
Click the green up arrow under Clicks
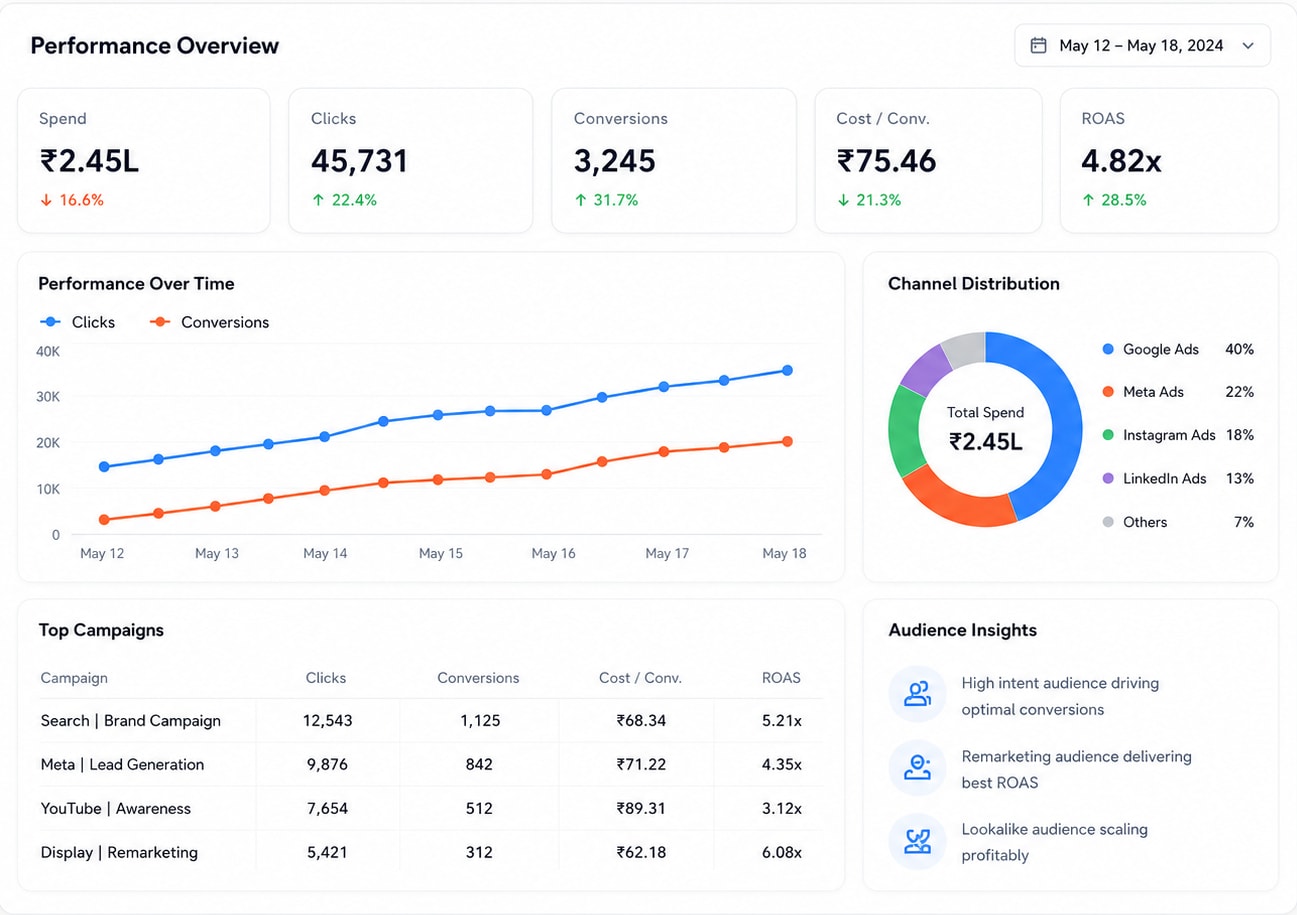318,200
